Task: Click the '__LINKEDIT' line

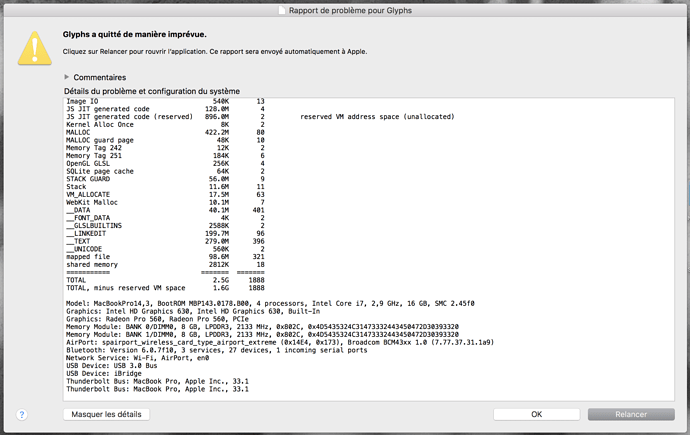Action: point(165,234)
